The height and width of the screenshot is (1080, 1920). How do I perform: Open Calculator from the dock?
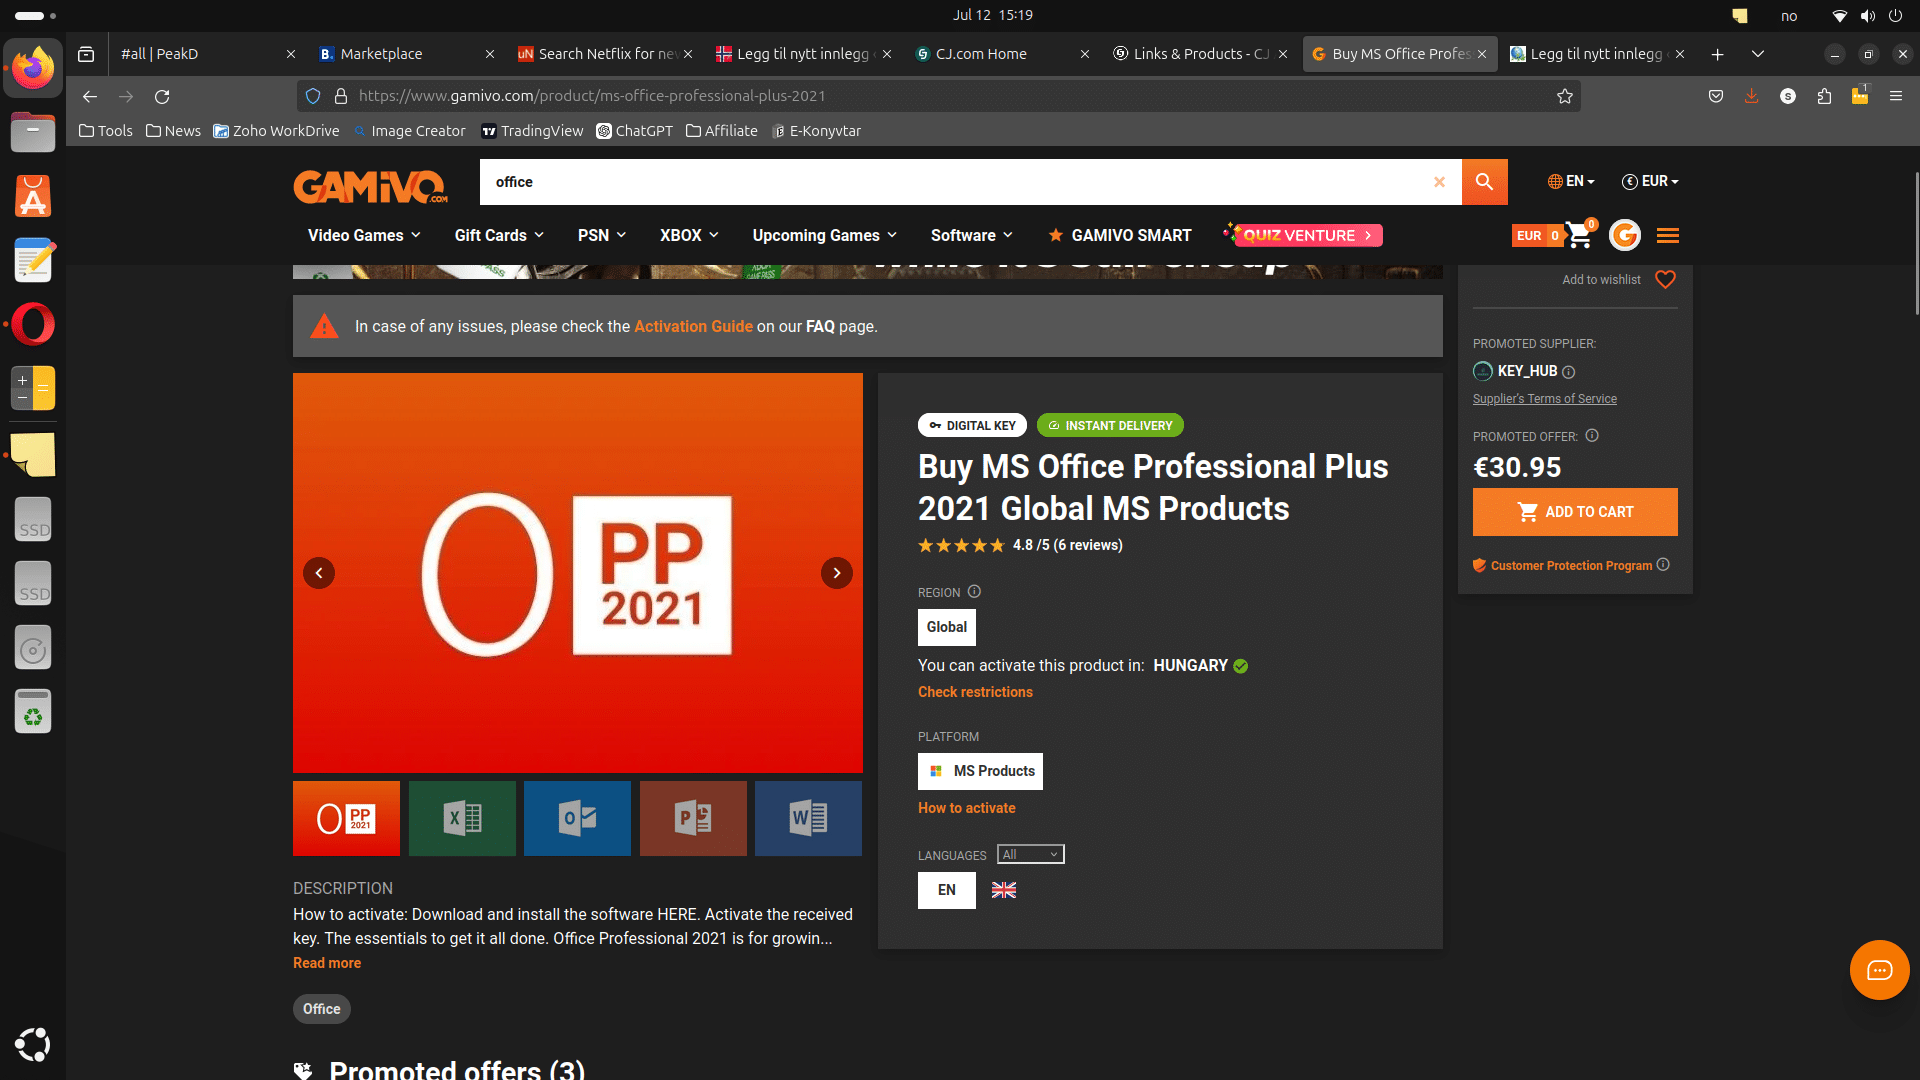(x=33, y=388)
